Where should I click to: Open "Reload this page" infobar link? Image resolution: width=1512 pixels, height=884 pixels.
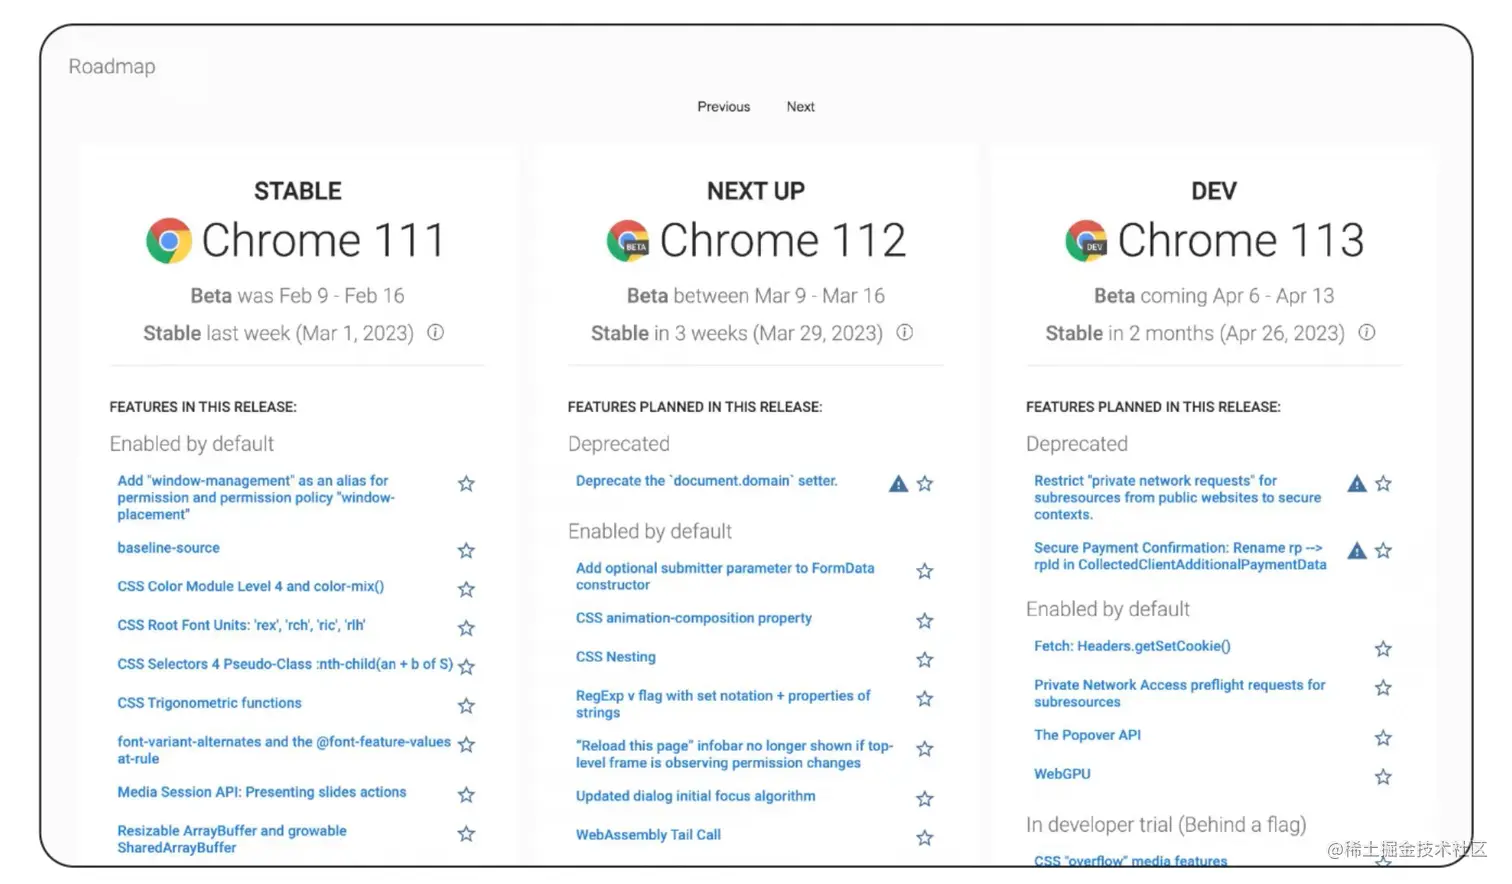(734, 754)
